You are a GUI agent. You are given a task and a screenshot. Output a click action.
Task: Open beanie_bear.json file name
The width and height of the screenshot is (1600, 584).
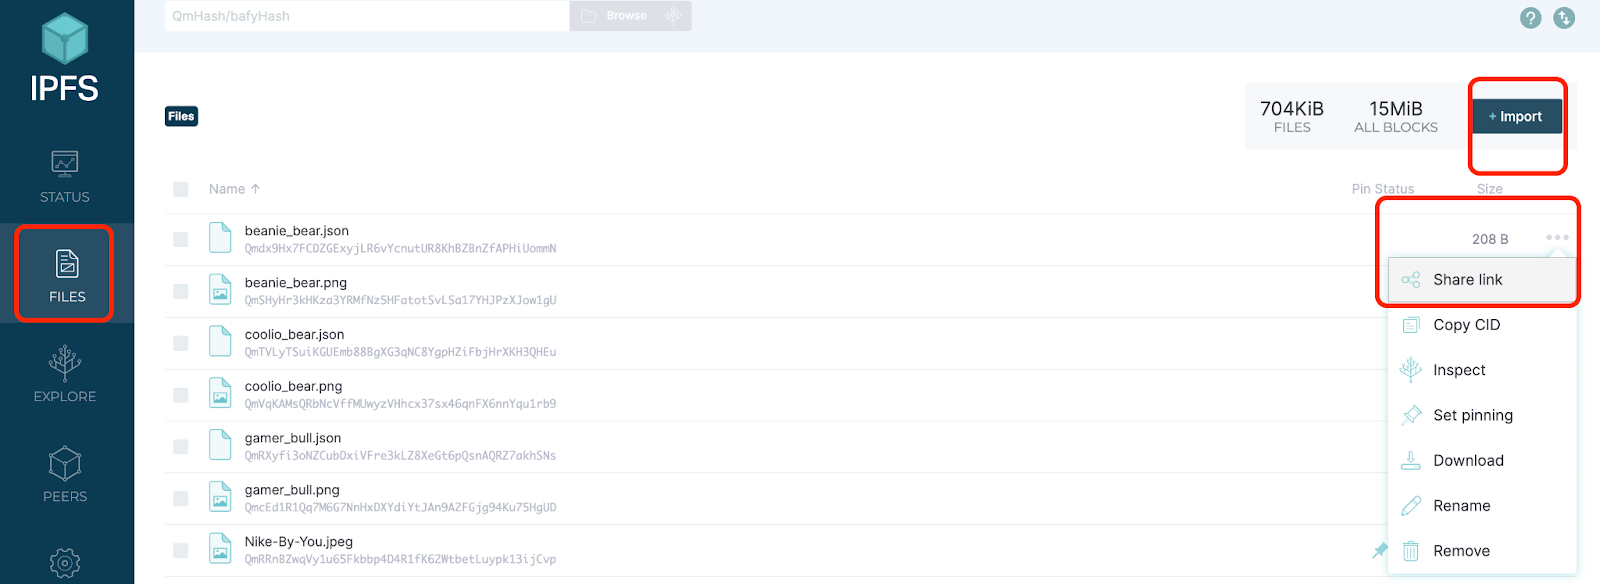297,231
